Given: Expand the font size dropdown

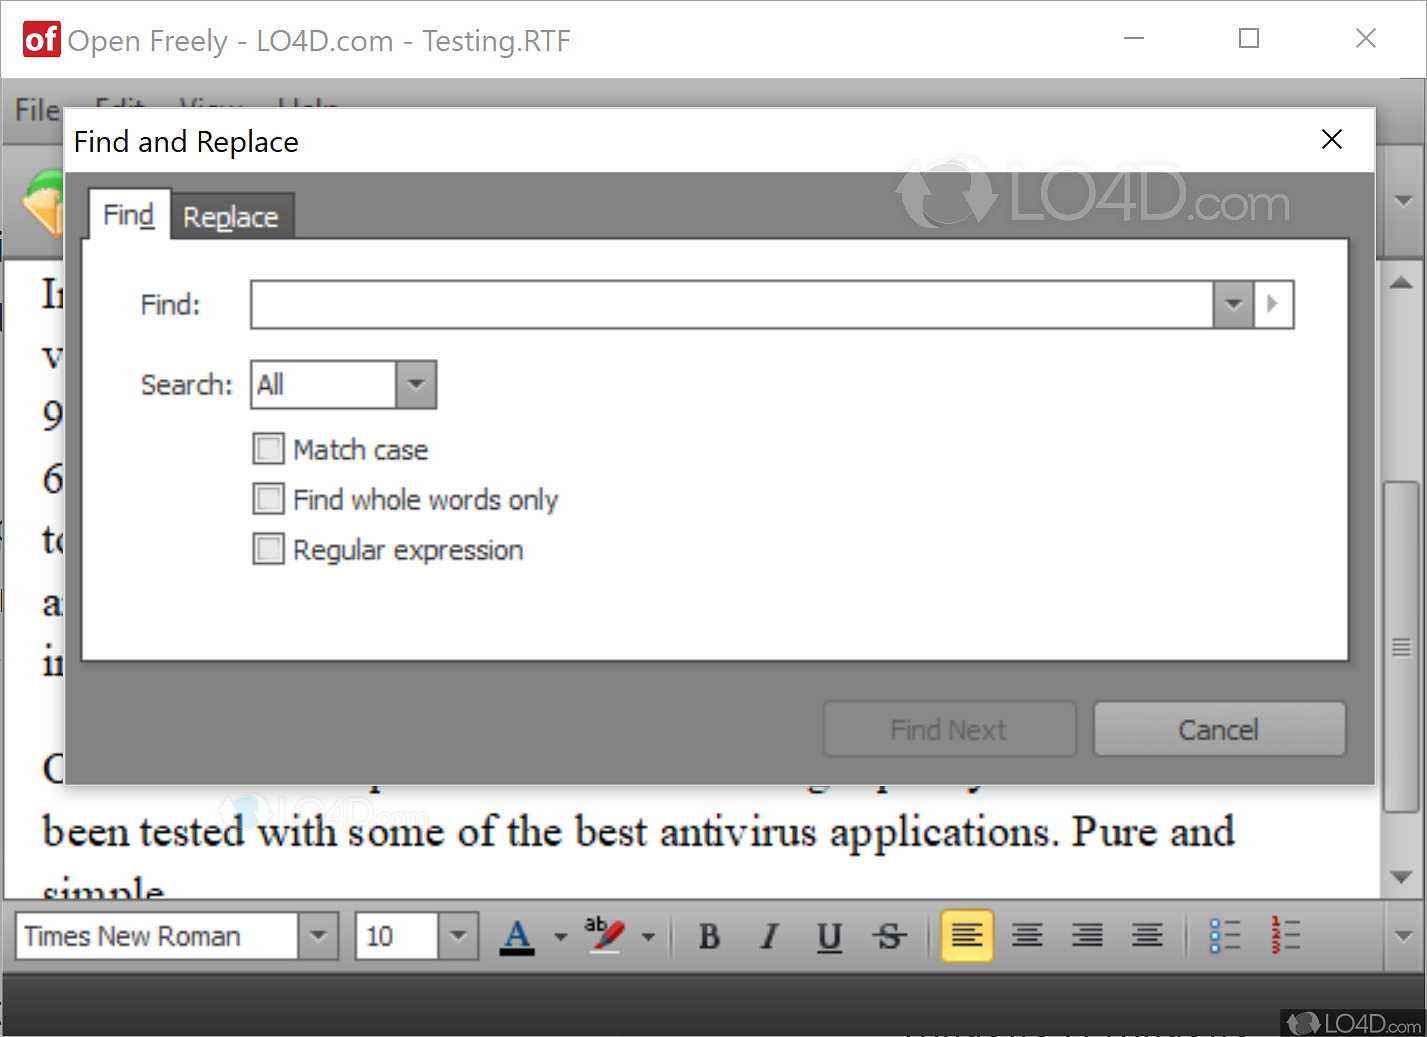Looking at the screenshot, I should tap(457, 936).
